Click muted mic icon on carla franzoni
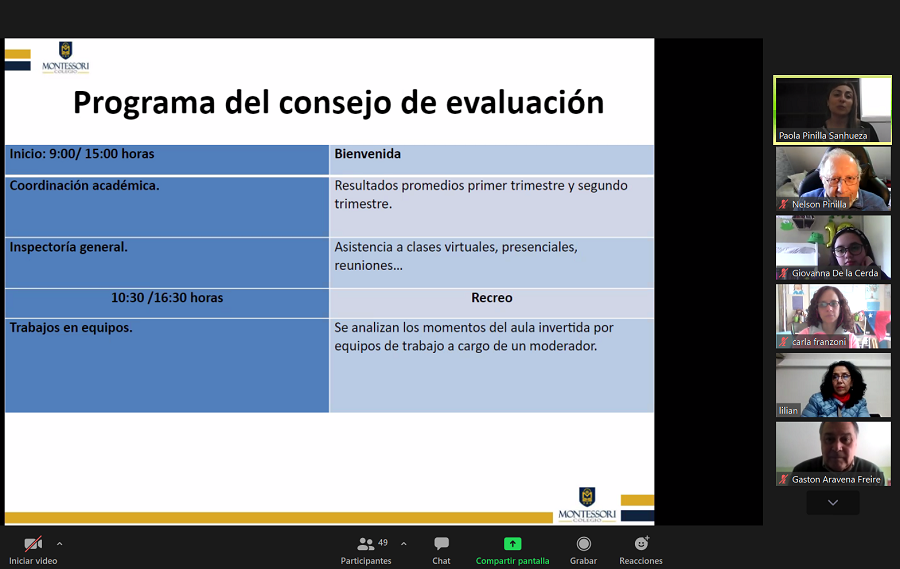This screenshot has height=569, width=900. [783, 342]
